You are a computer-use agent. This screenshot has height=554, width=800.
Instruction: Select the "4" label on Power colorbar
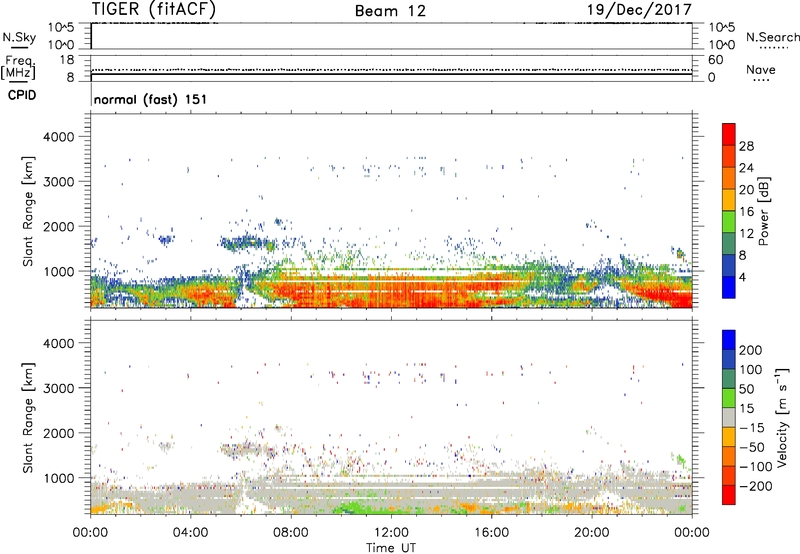click(x=742, y=277)
